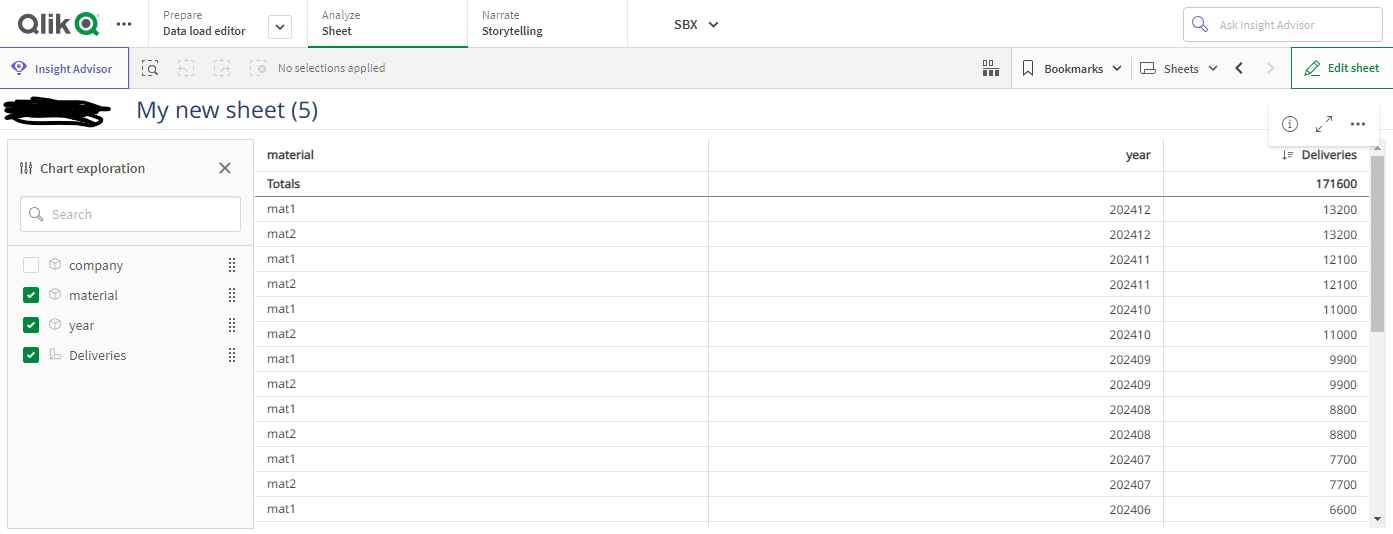The width and height of the screenshot is (1393, 534).
Task: Click the company drag handle
Action: (232, 265)
